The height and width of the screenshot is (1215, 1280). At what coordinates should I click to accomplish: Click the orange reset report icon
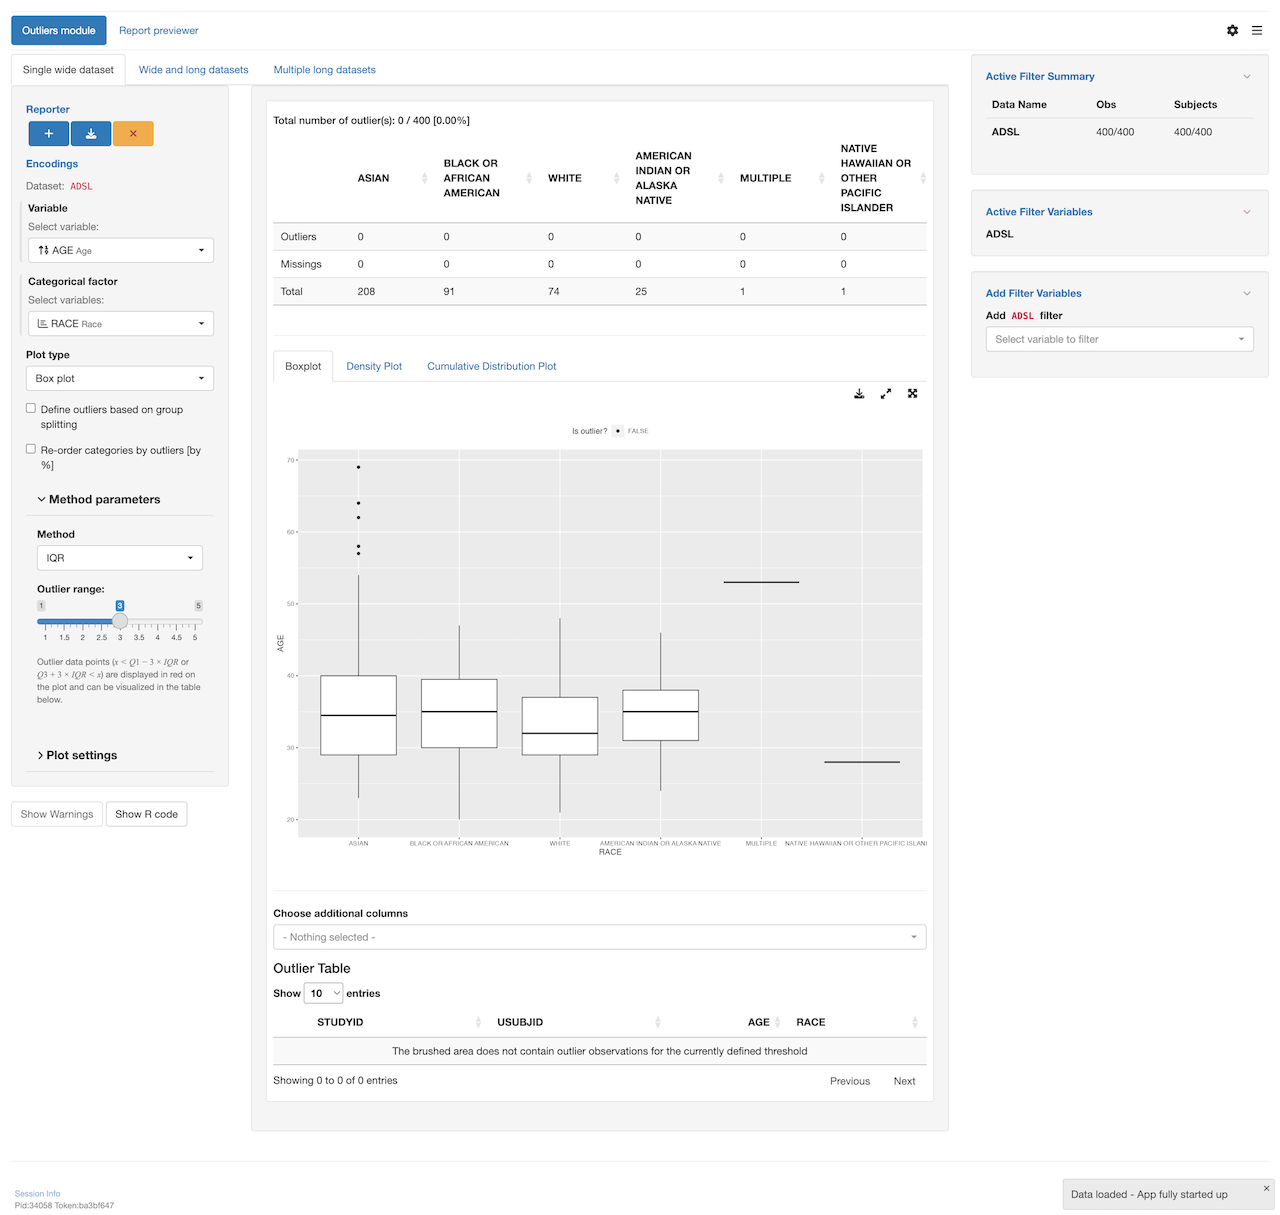point(133,133)
